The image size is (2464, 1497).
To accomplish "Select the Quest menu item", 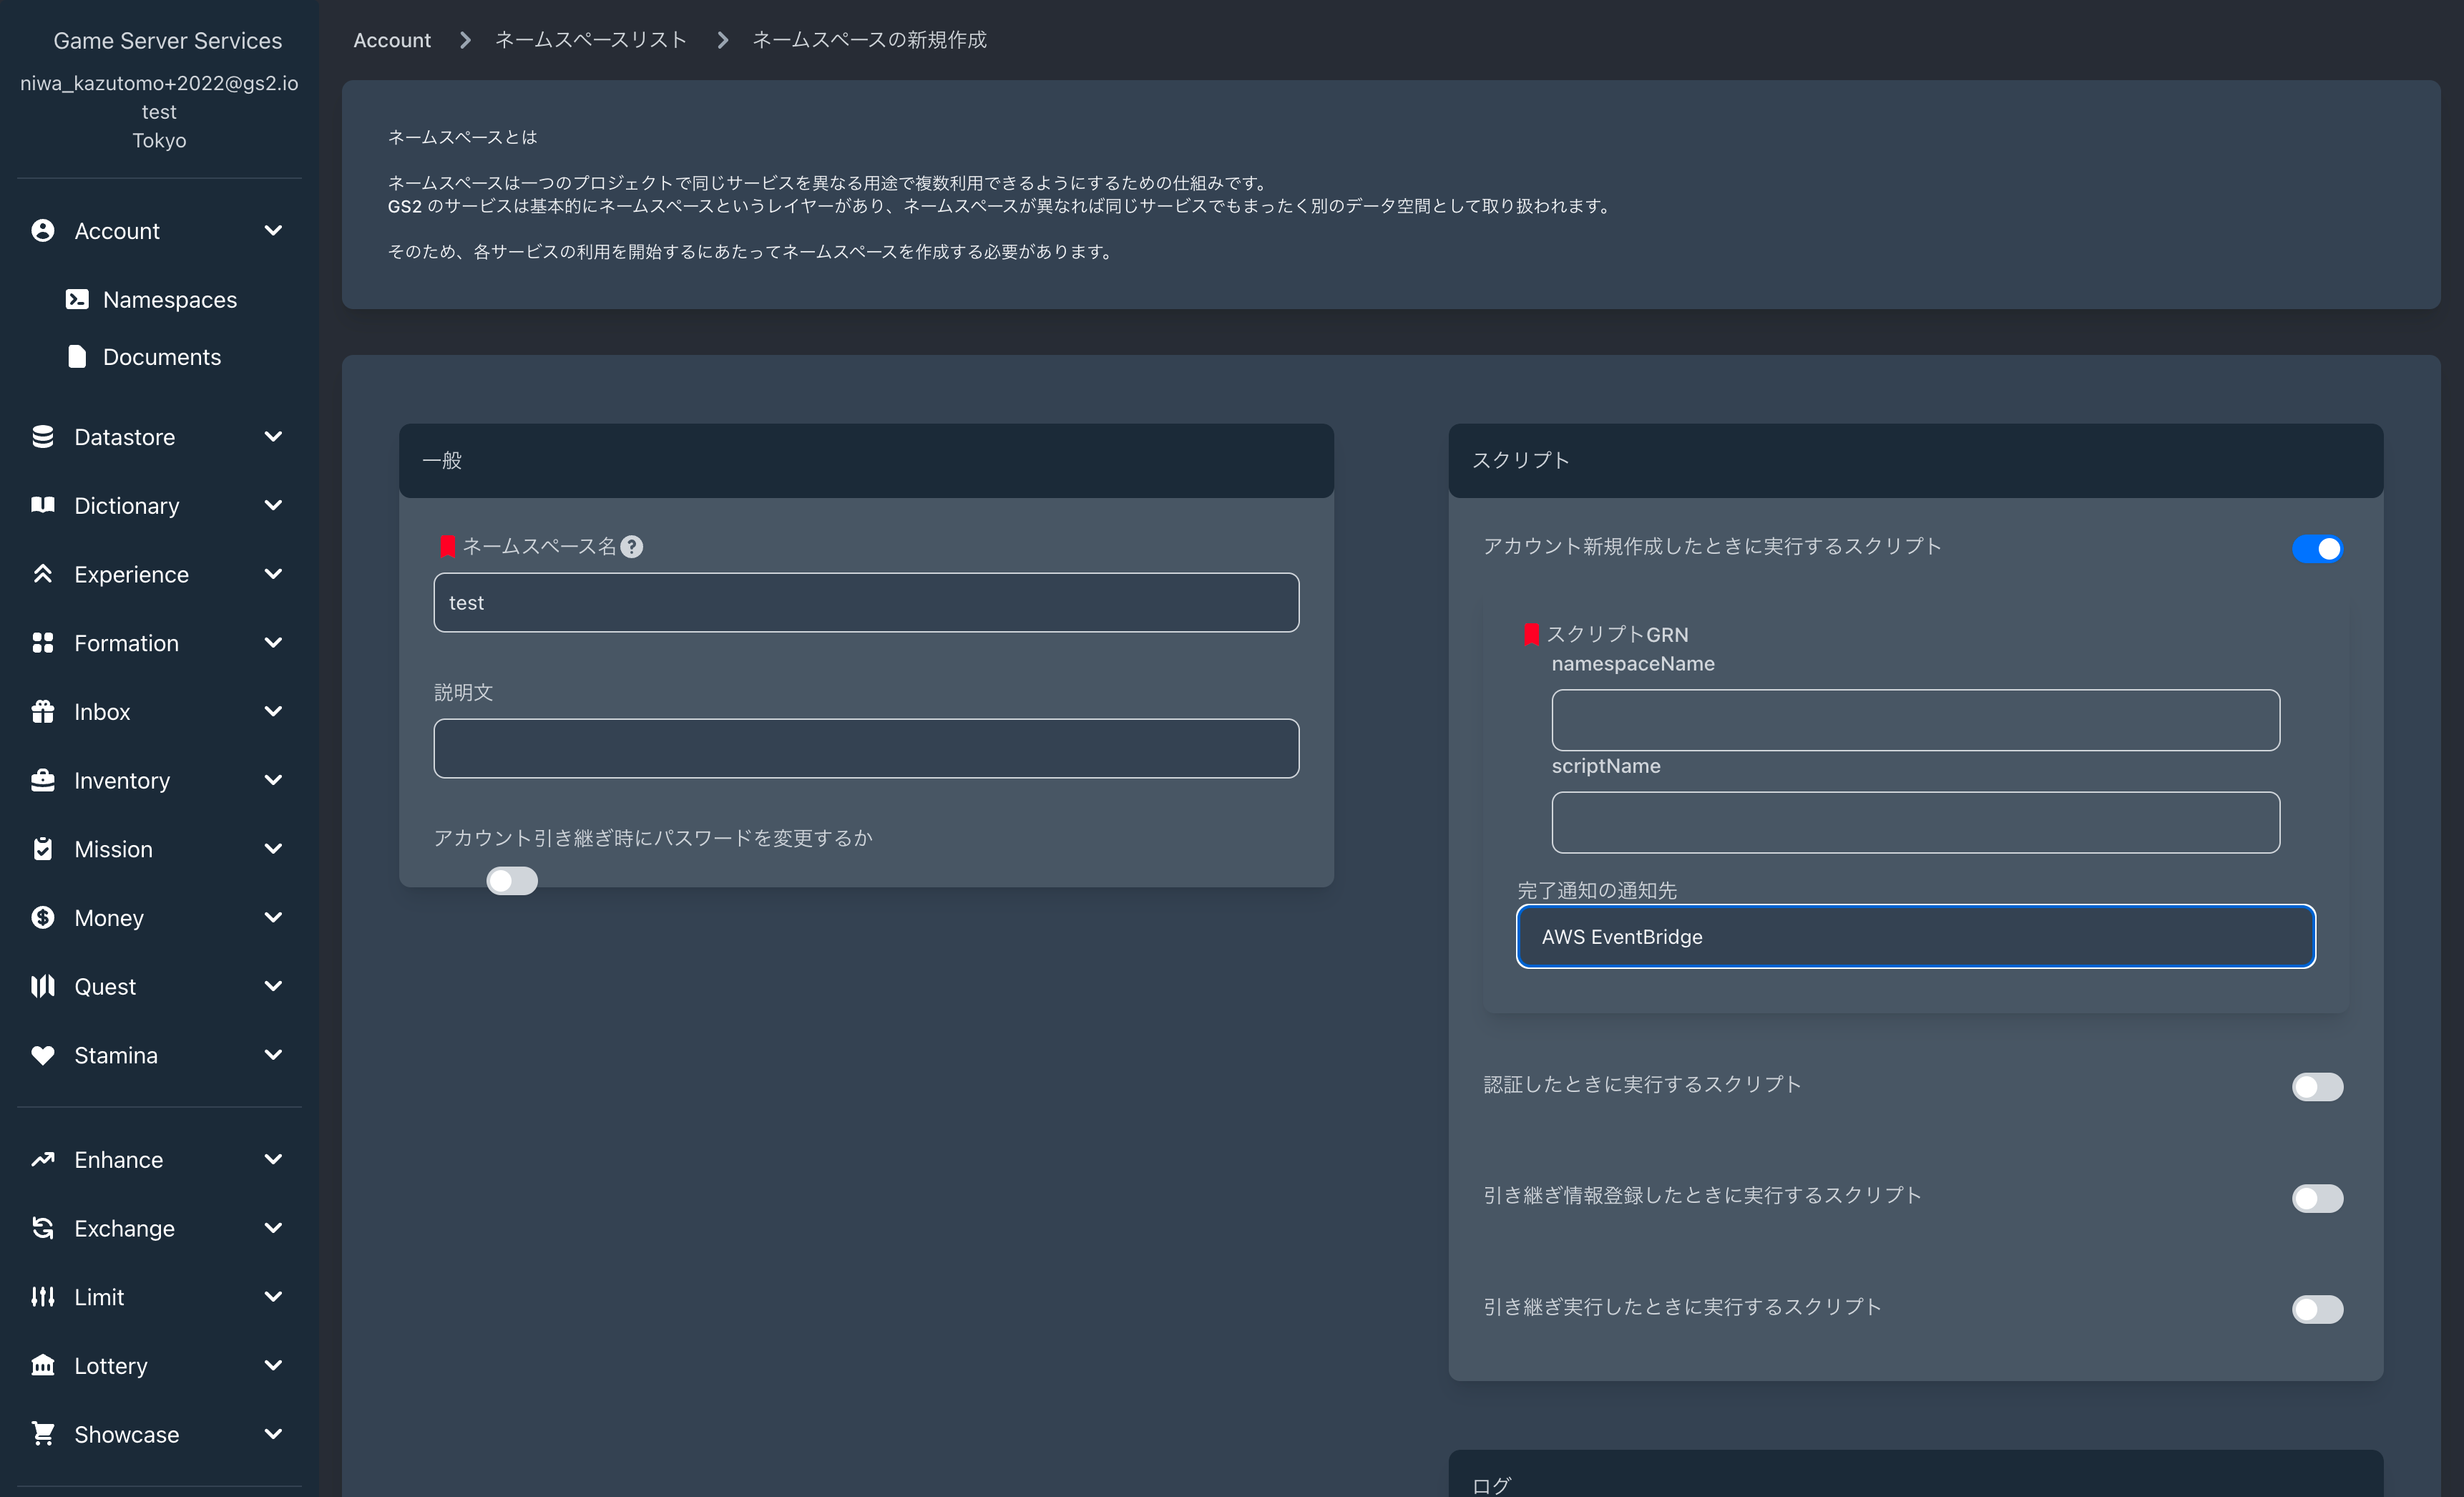I will click(x=105, y=987).
